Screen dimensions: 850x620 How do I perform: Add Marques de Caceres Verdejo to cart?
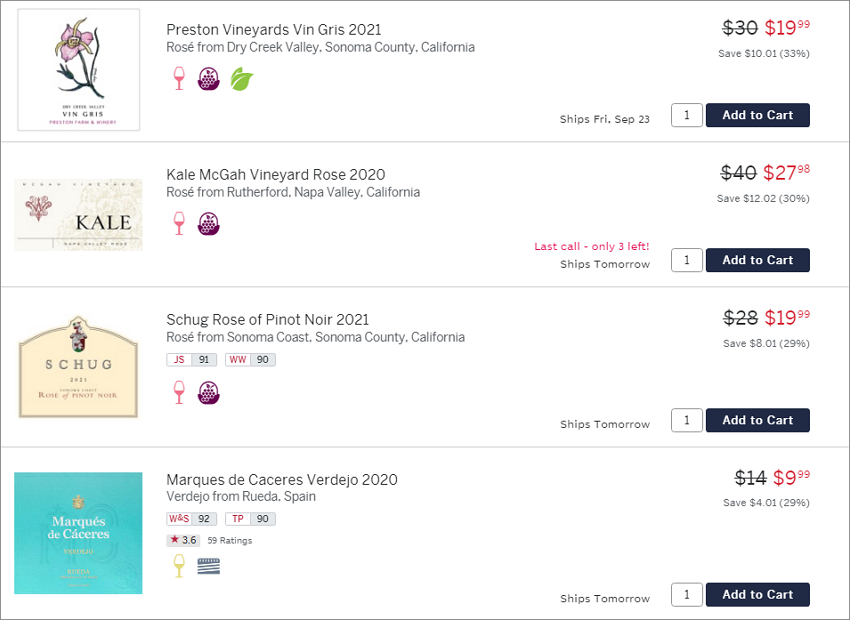click(757, 595)
